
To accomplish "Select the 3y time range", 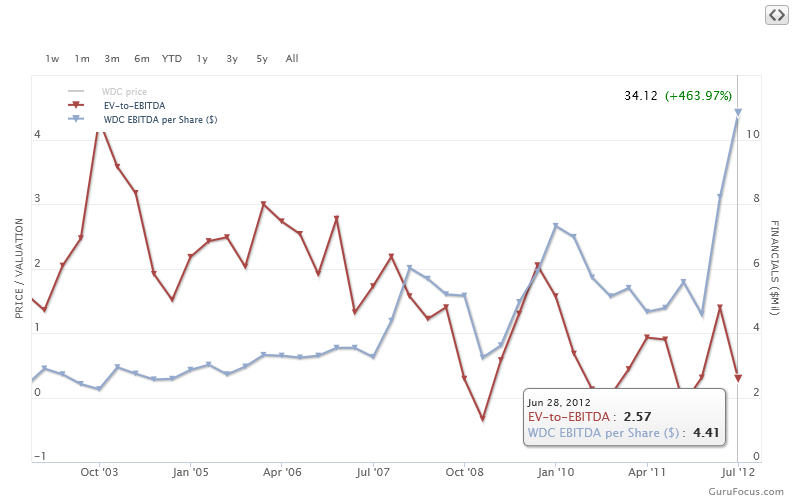I will pos(232,59).
